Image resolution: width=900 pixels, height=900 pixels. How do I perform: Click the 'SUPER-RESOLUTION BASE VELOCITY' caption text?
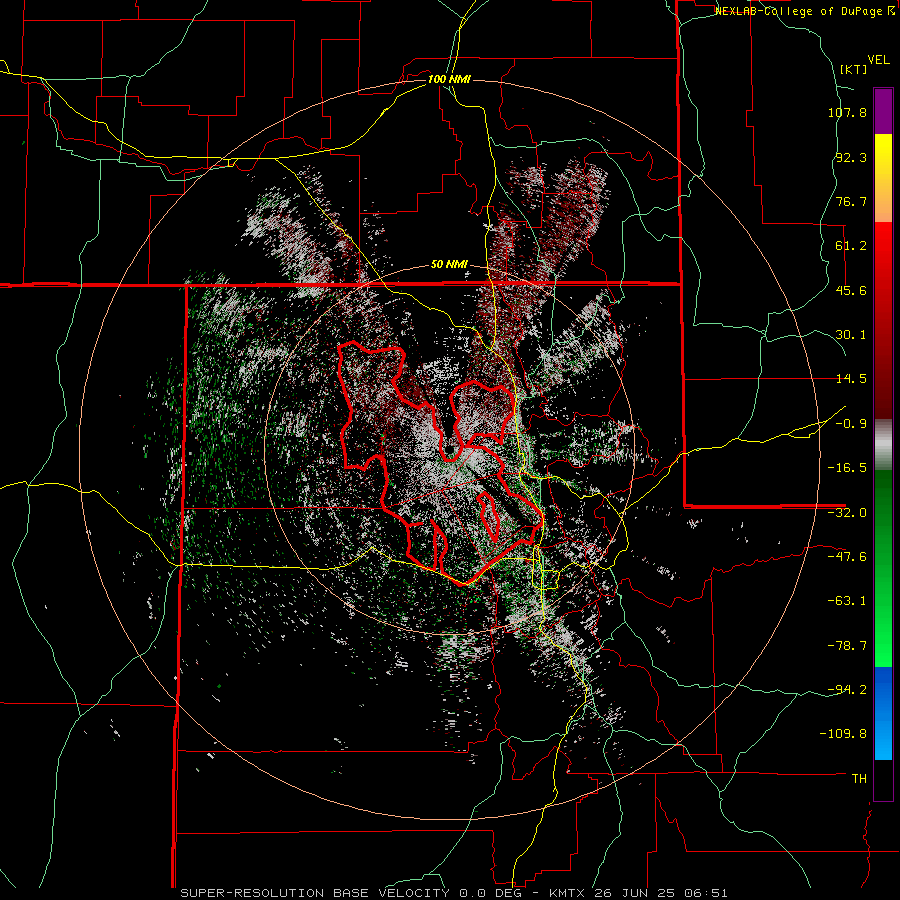pos(315,893)
